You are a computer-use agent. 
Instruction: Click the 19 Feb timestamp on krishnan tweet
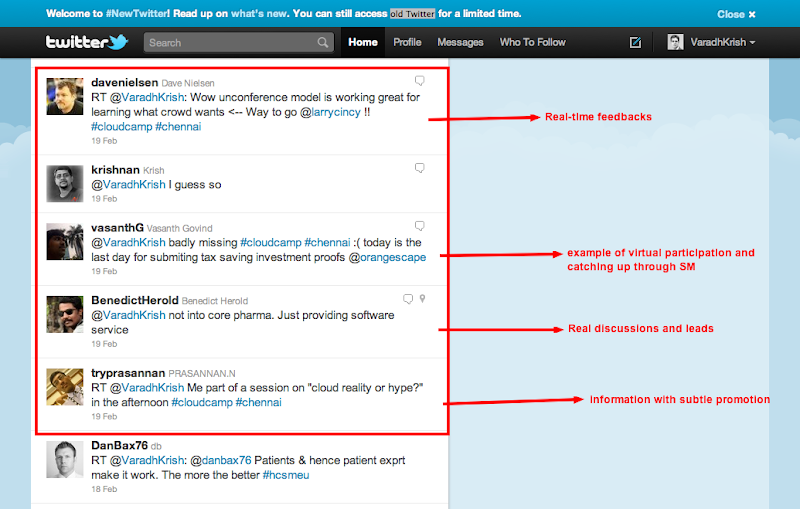[x=104, y=199]
